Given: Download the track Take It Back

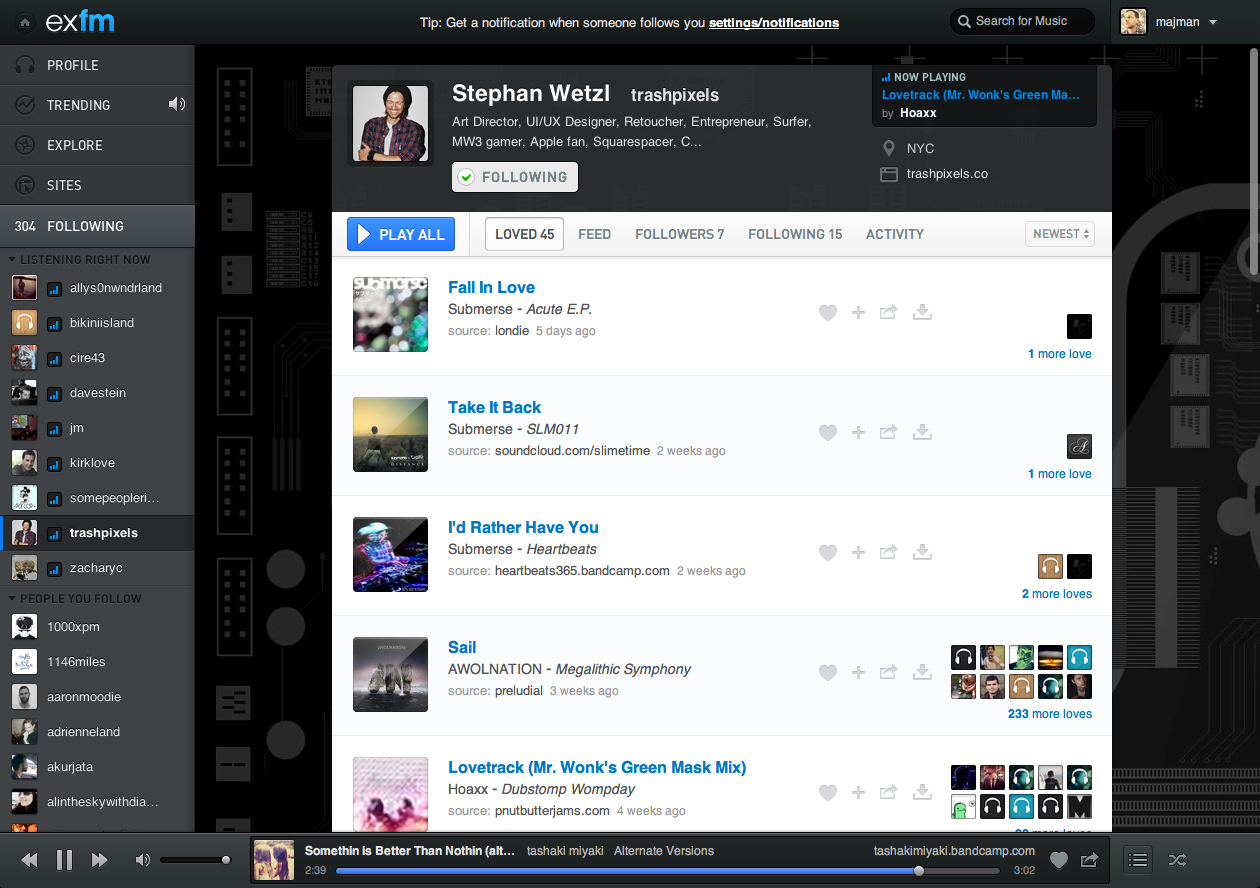Looking at the screenshot, I should 923,433.
